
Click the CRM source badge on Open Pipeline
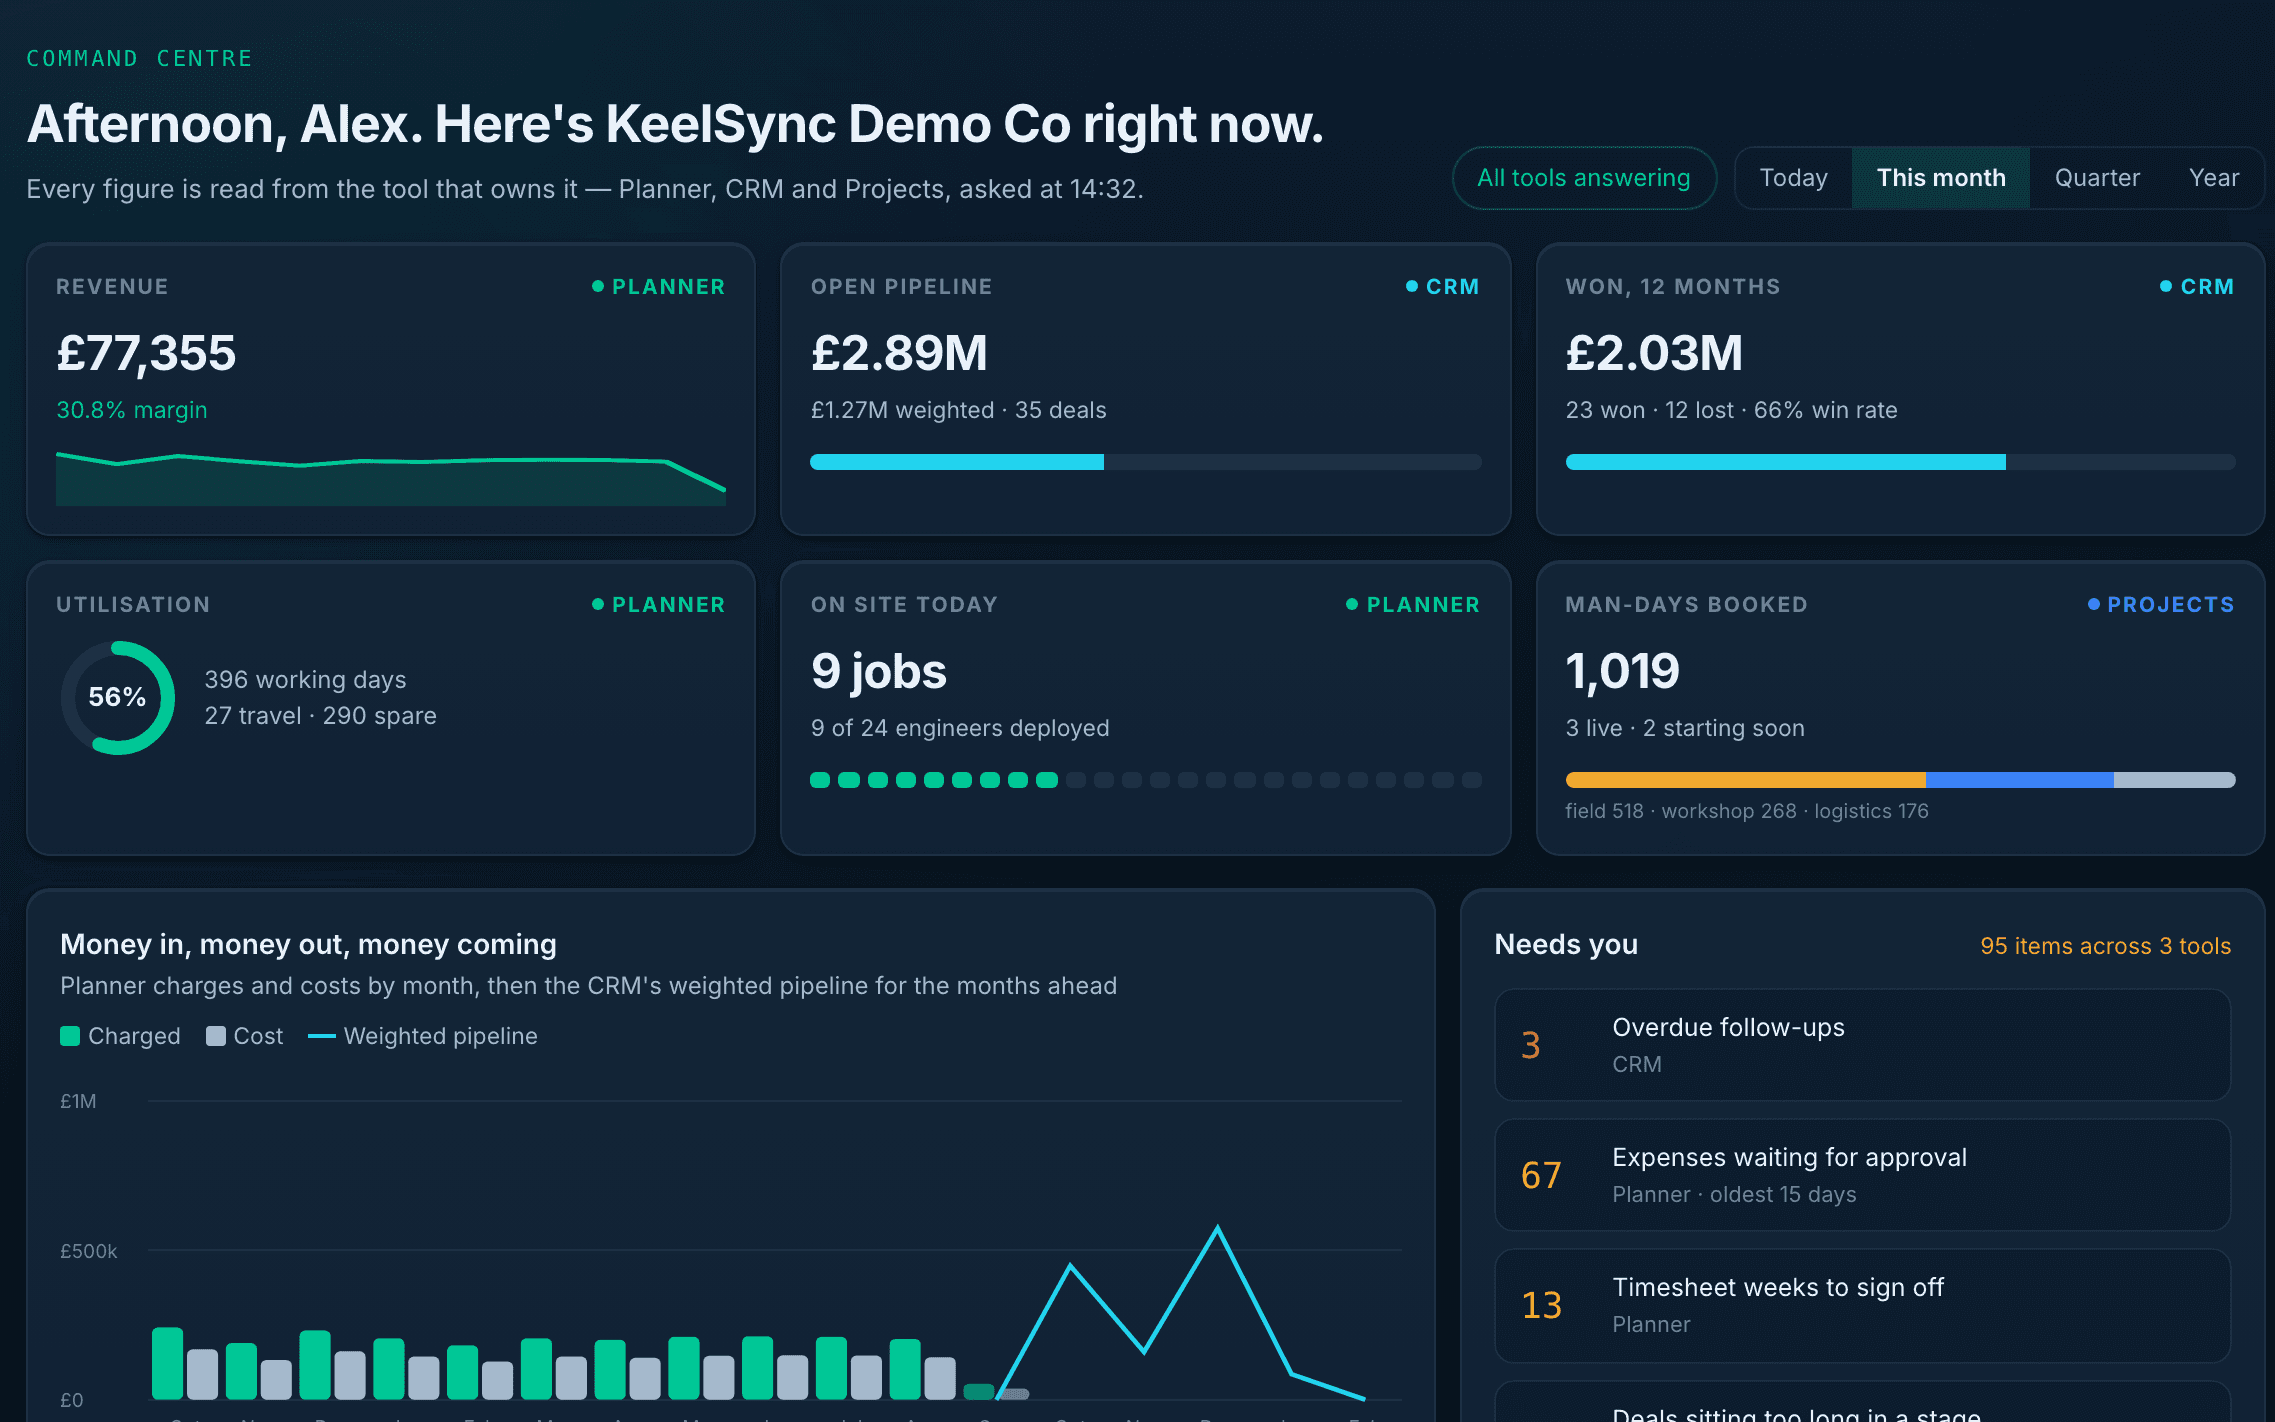click(1442, 287)
